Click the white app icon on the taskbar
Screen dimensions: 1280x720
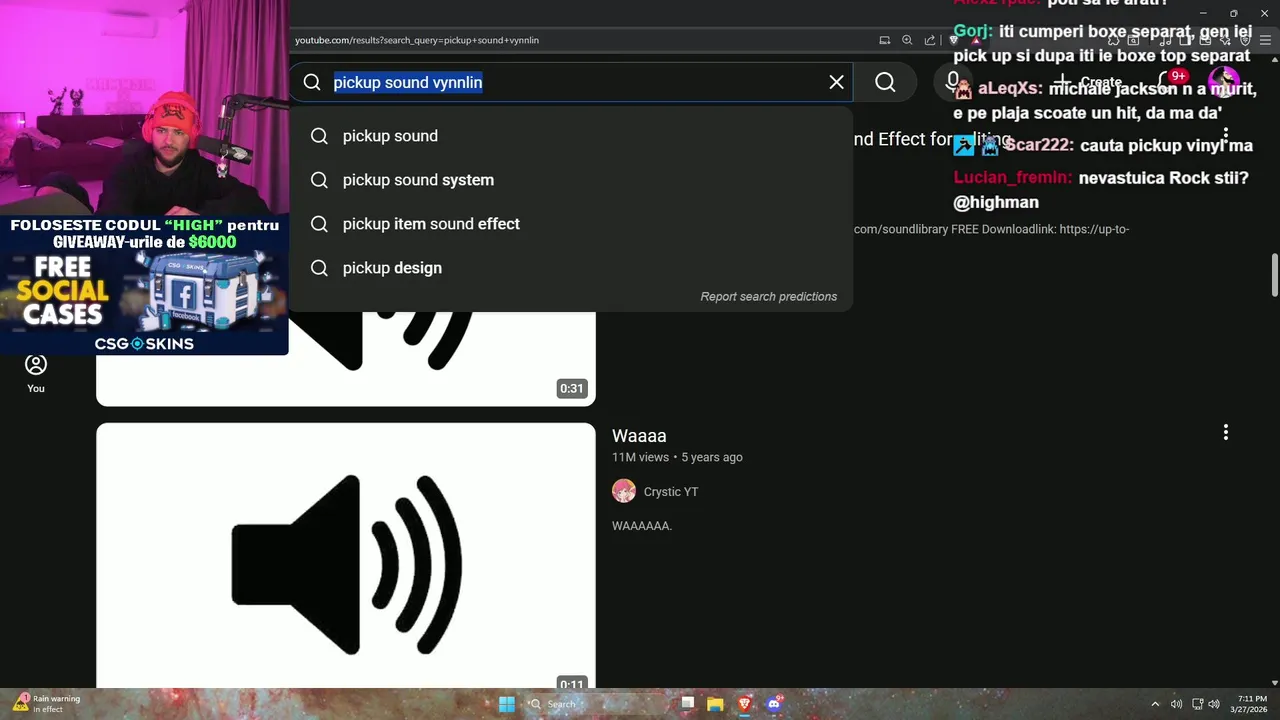687,704
